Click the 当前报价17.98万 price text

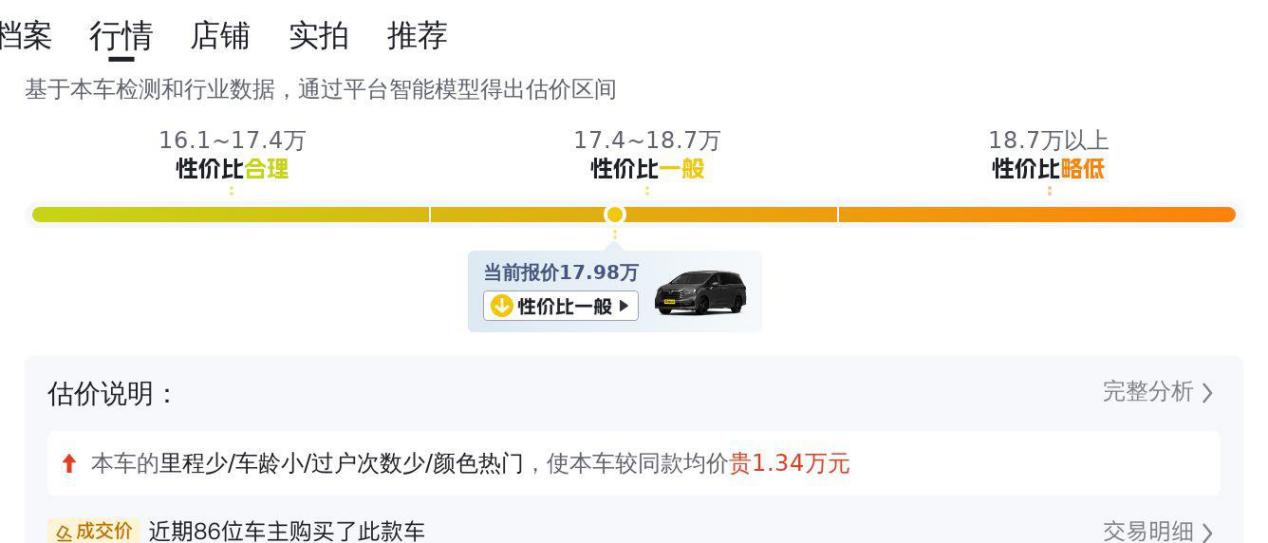(561, 272)
